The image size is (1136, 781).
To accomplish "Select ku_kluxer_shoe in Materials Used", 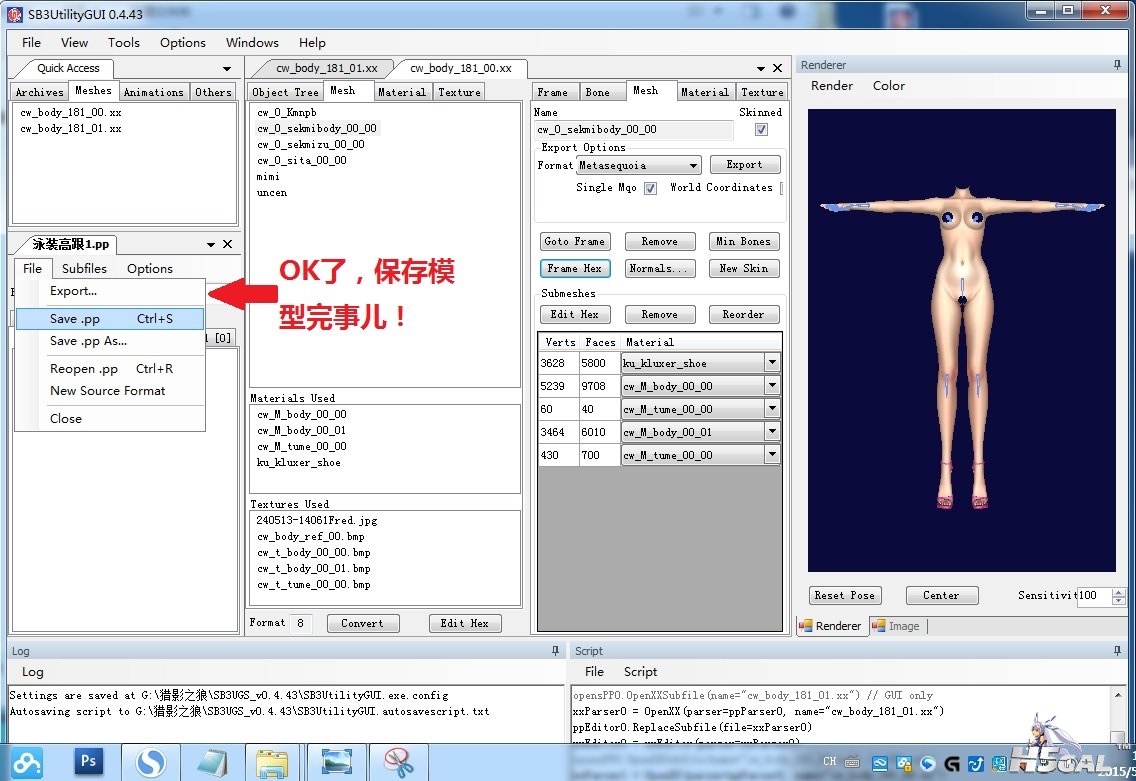I will point(299,462).
